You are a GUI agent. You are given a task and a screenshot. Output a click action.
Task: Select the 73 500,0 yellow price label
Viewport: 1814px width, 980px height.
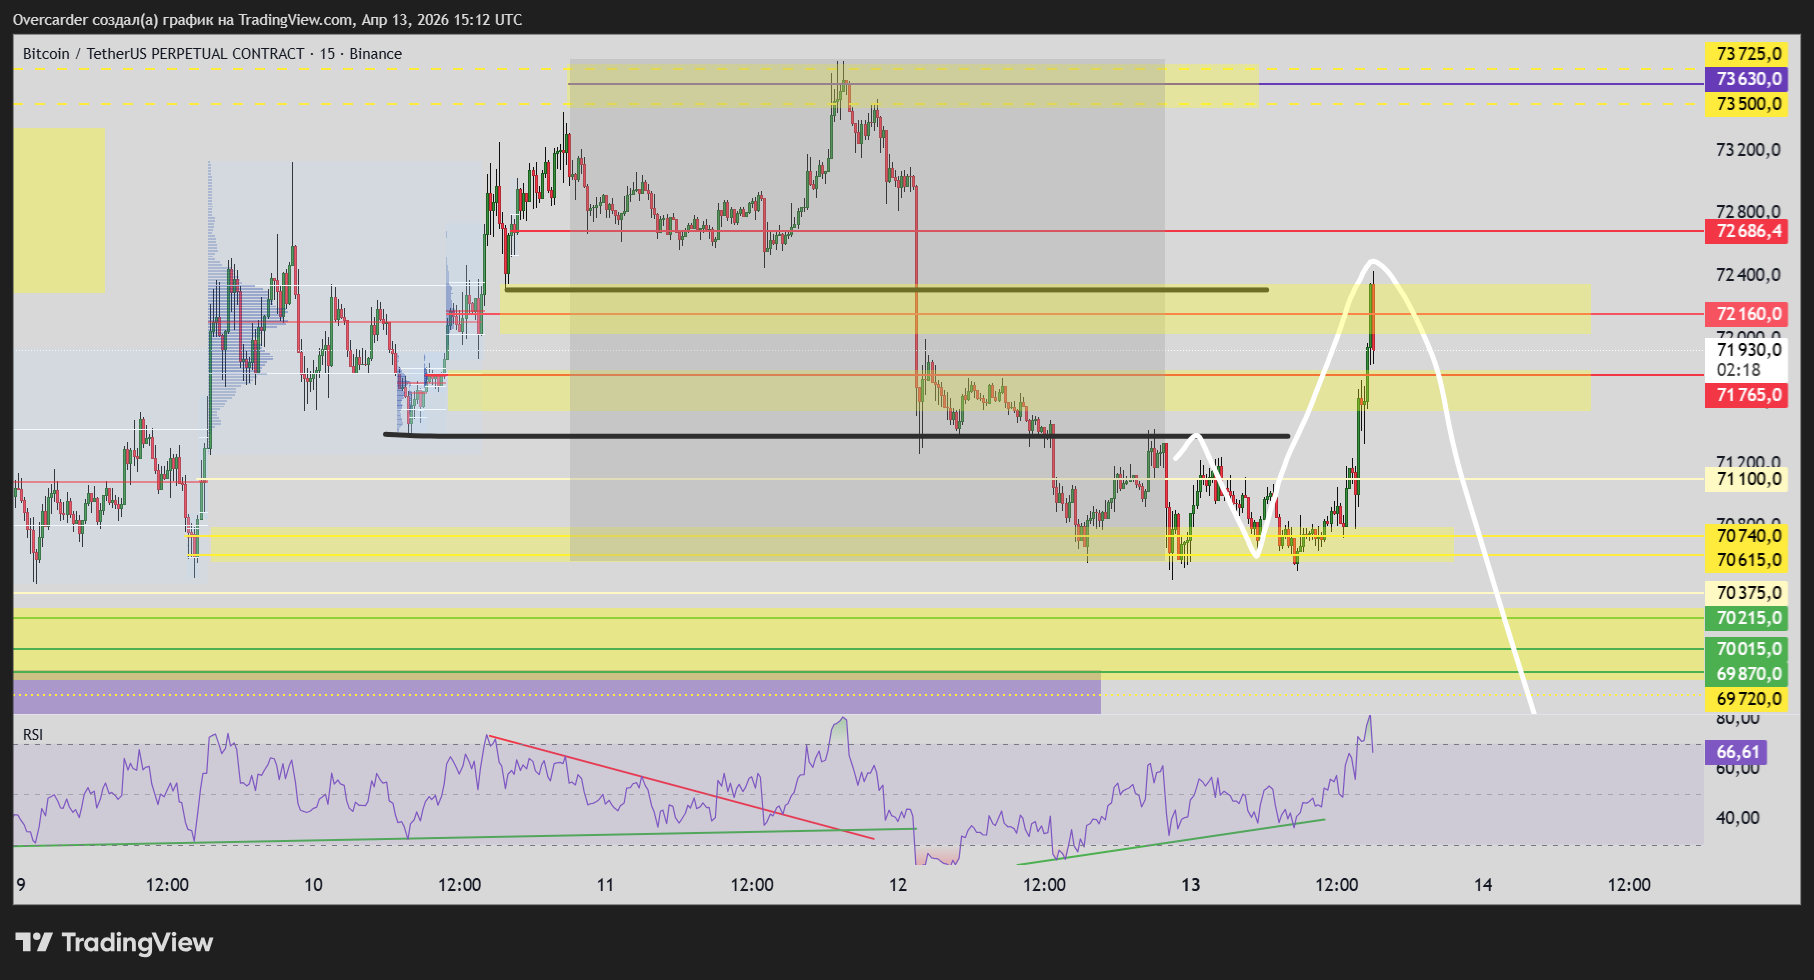(x=1745, y=104)
